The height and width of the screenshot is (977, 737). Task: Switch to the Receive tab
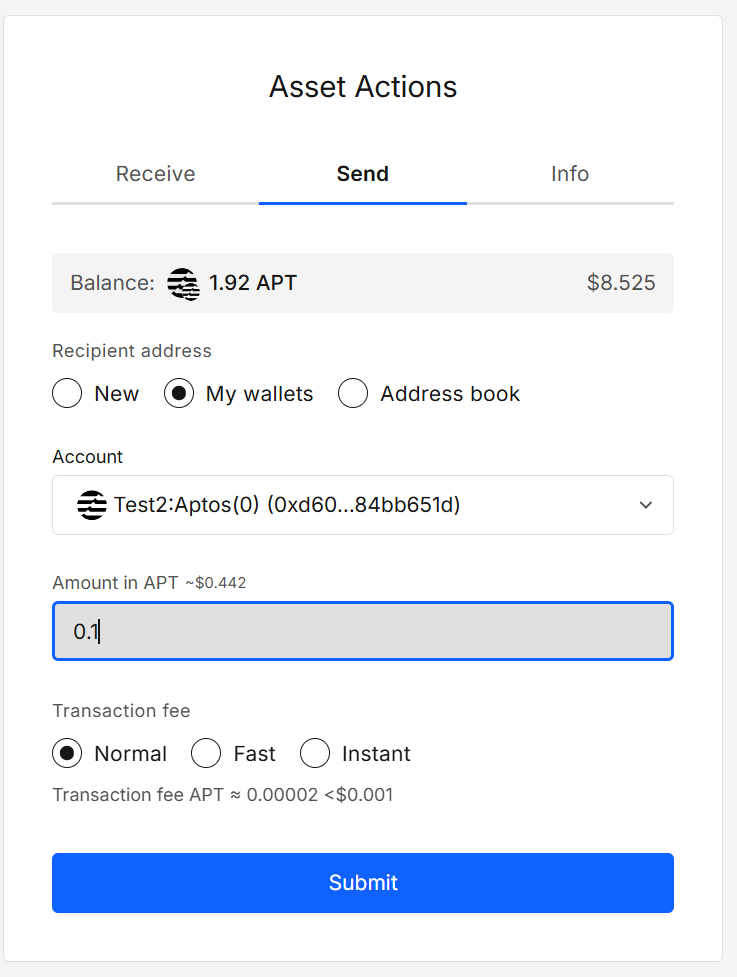pos(155,174)
